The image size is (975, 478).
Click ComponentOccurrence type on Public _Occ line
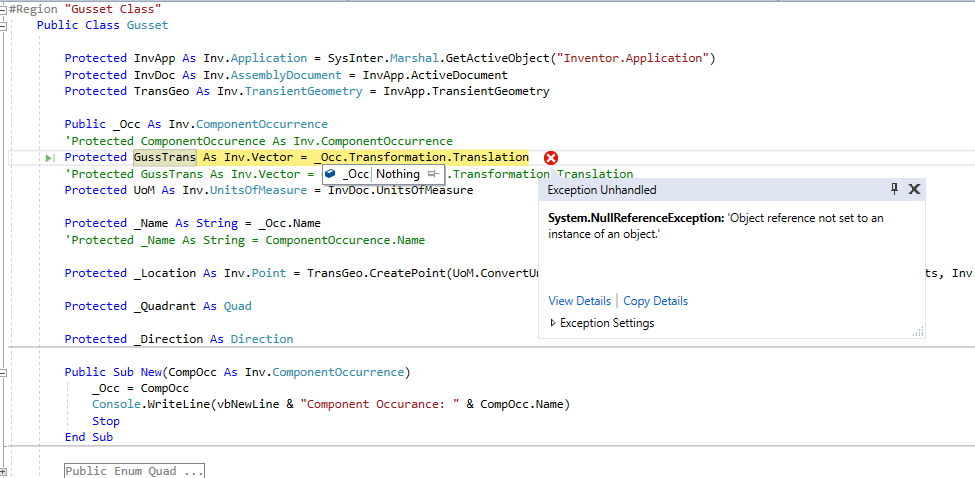[x=262, y=124]
